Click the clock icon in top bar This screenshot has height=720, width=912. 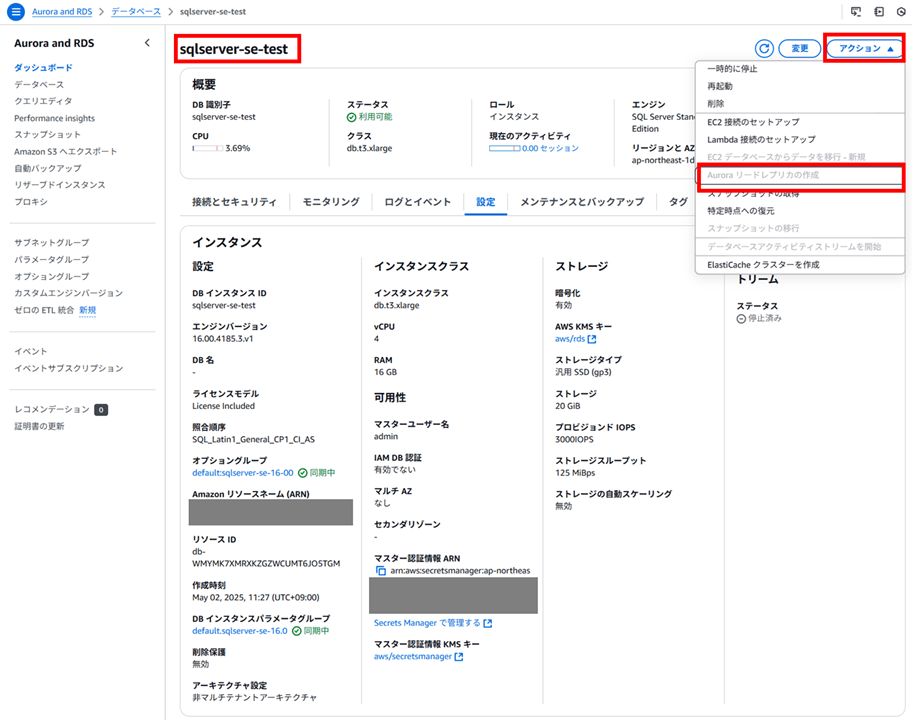click(x=901, y=12)
